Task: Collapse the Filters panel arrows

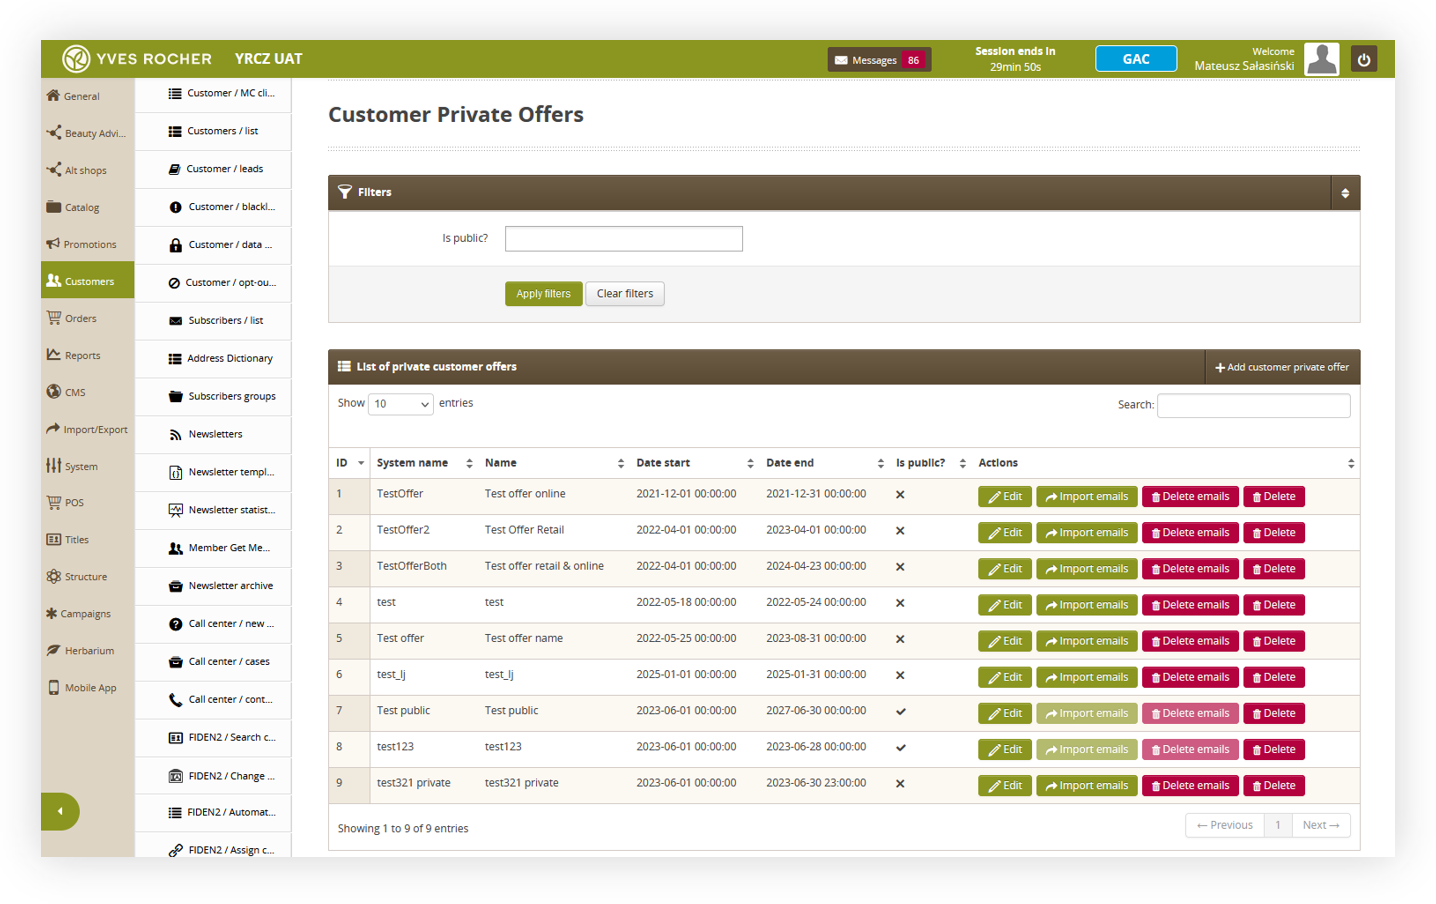Action: pyautogui.click(x=1345, y=193)
